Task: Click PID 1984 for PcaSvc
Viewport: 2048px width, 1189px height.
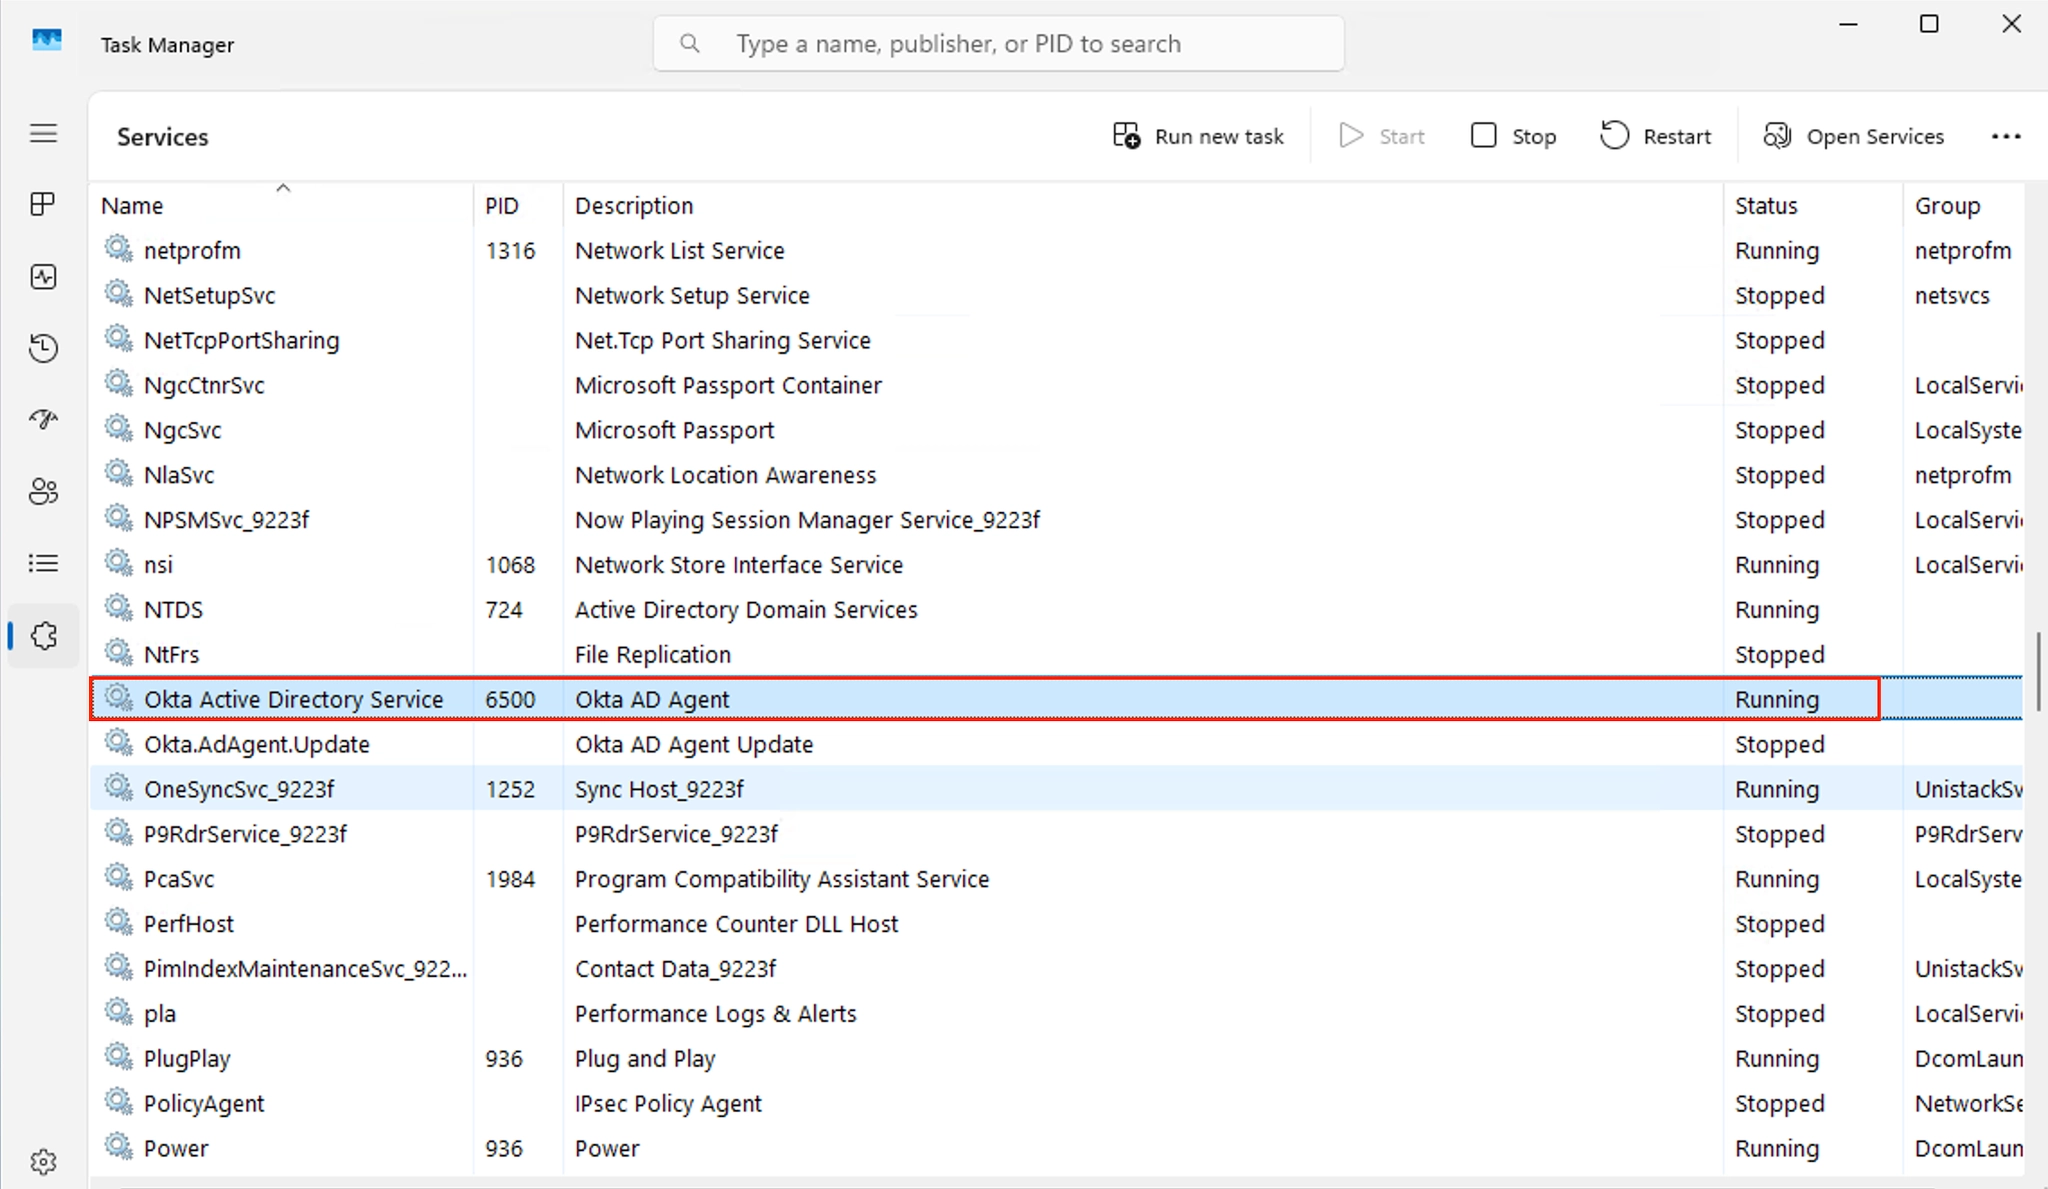Action: coord(510,880)
